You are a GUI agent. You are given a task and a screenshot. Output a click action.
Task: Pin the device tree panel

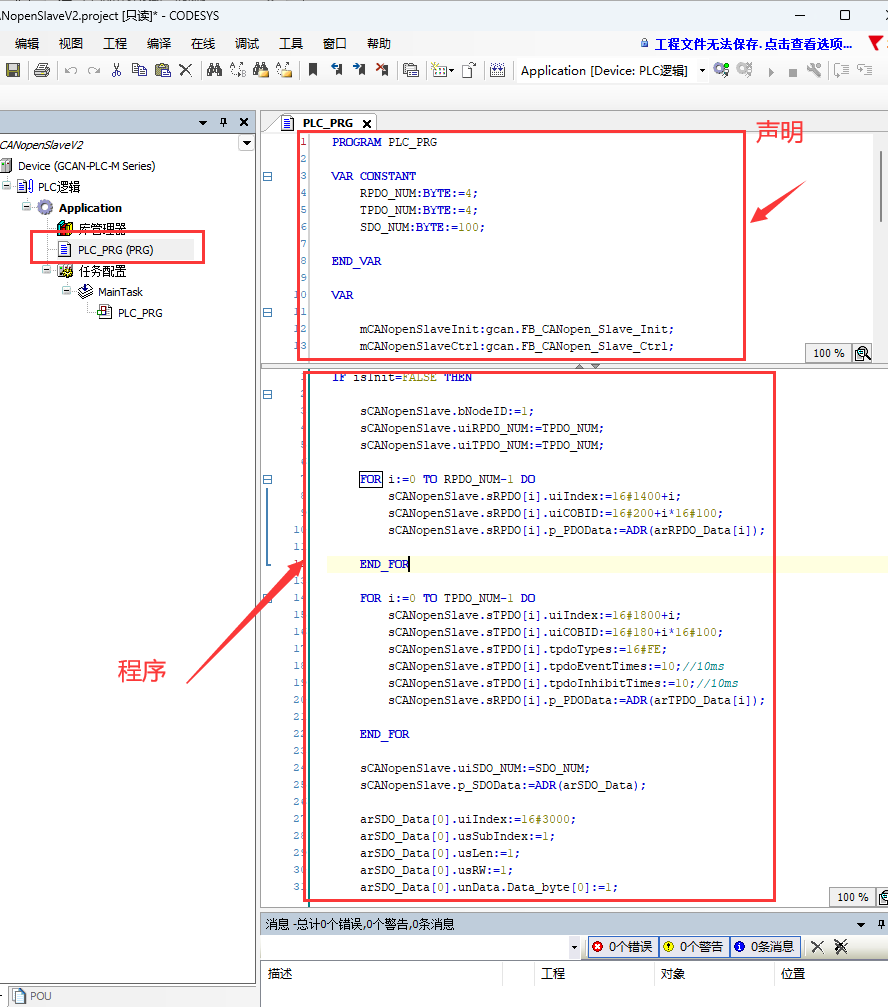tap(223, 122)
